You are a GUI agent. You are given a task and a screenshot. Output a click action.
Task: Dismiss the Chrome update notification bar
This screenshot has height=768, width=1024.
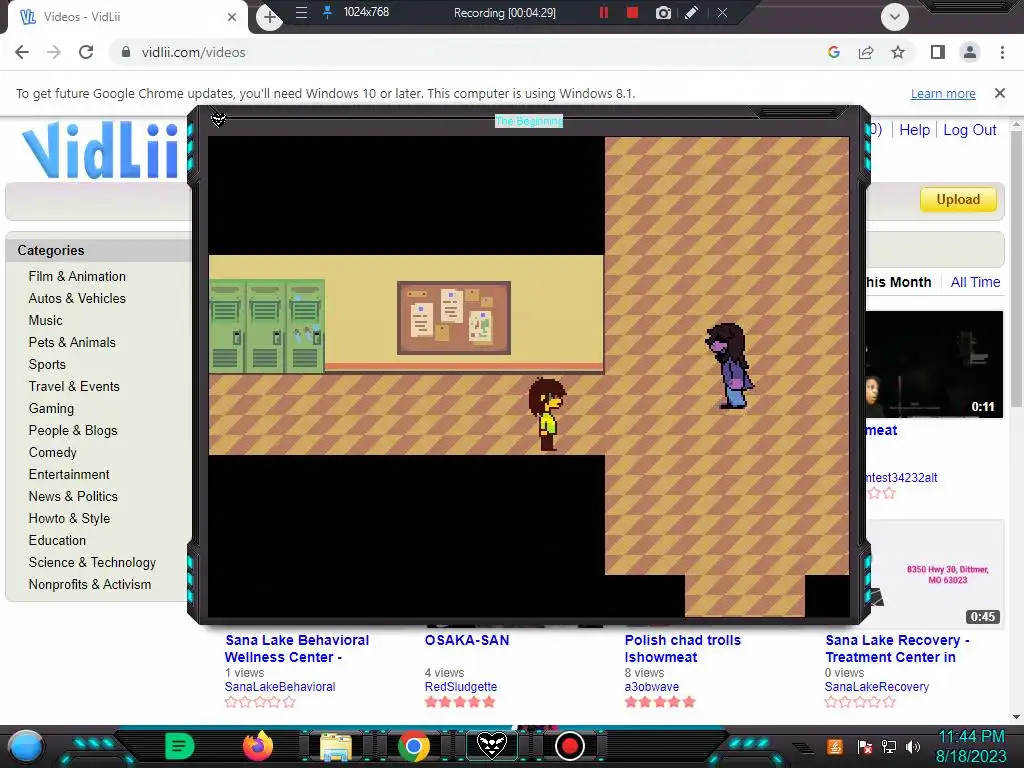click(x=1000, y=93)
